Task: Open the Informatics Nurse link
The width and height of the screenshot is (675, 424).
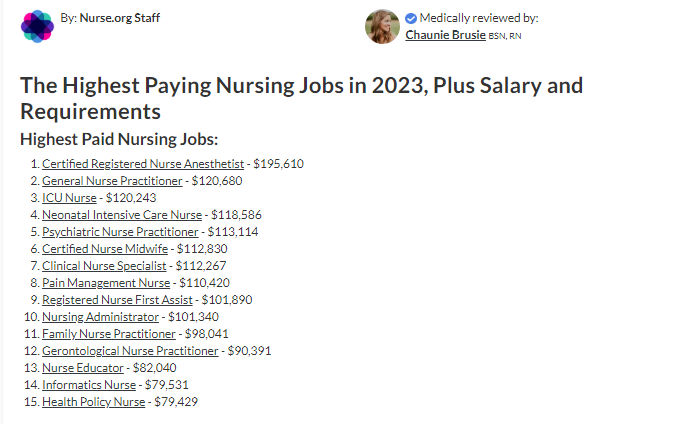Action: click(x=89, y=385)
